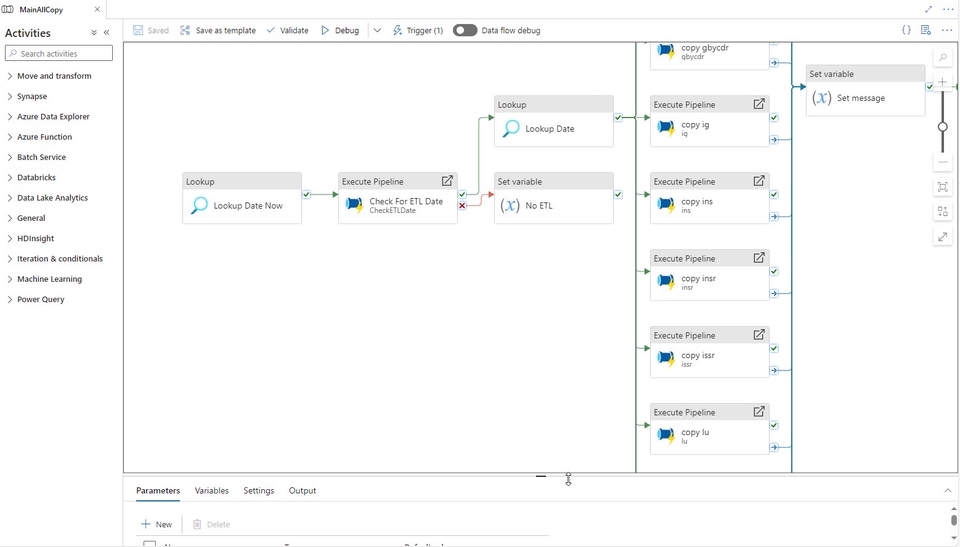Open Check For ETL Date pipeline link icon
The height and width of the screenshot is (547, 960).
[447, 181]
